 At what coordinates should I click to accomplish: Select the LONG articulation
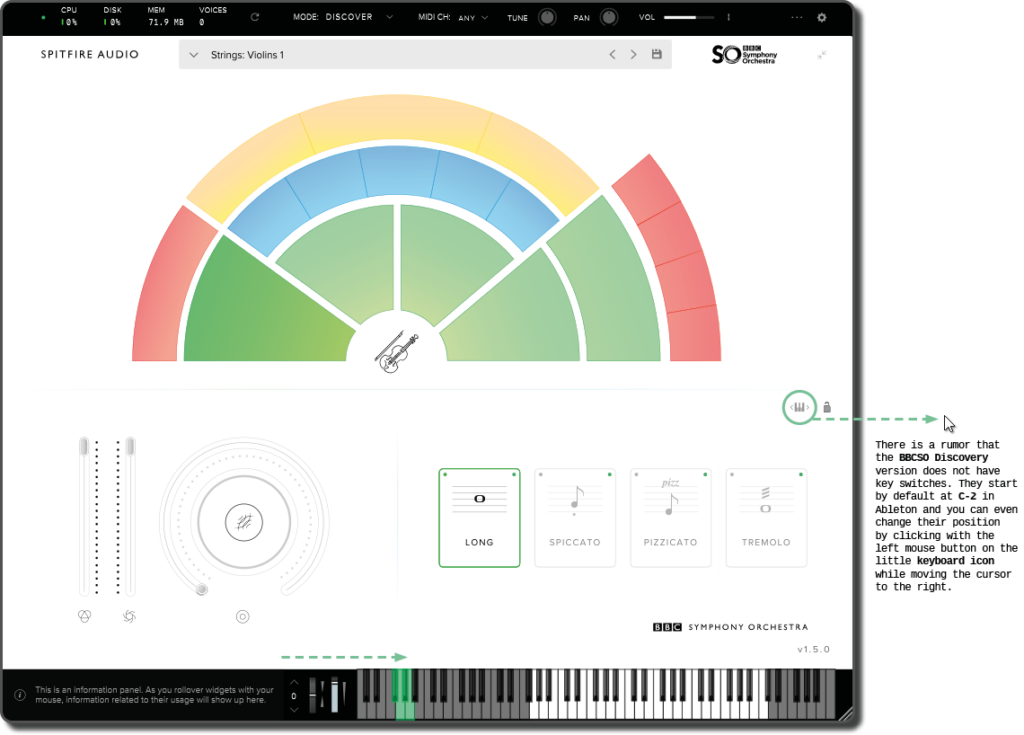tap(479, 517)
